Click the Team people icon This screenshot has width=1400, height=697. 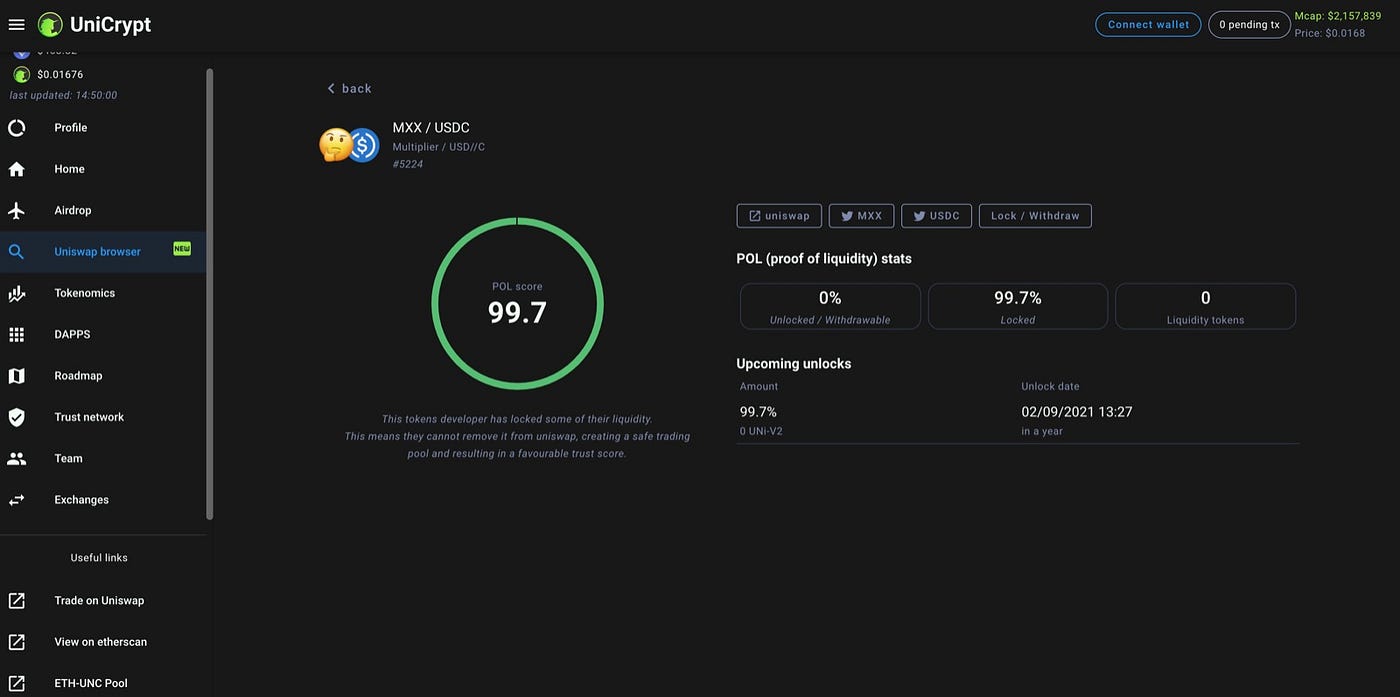click(16, 459)
